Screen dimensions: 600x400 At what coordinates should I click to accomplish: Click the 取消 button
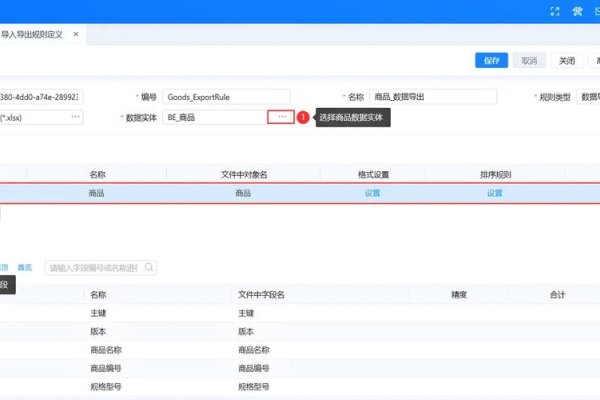pyautogui.click(x=529, y=60)
